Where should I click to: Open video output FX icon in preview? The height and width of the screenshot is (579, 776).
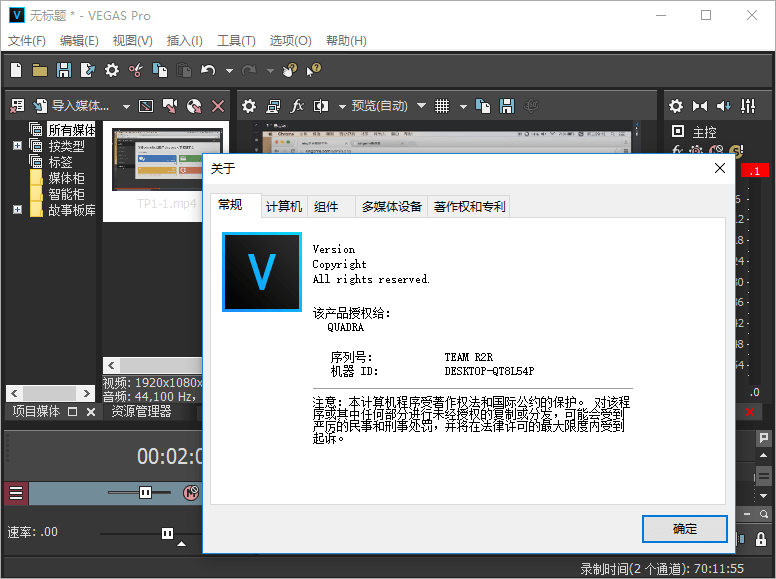coord(297,105)
